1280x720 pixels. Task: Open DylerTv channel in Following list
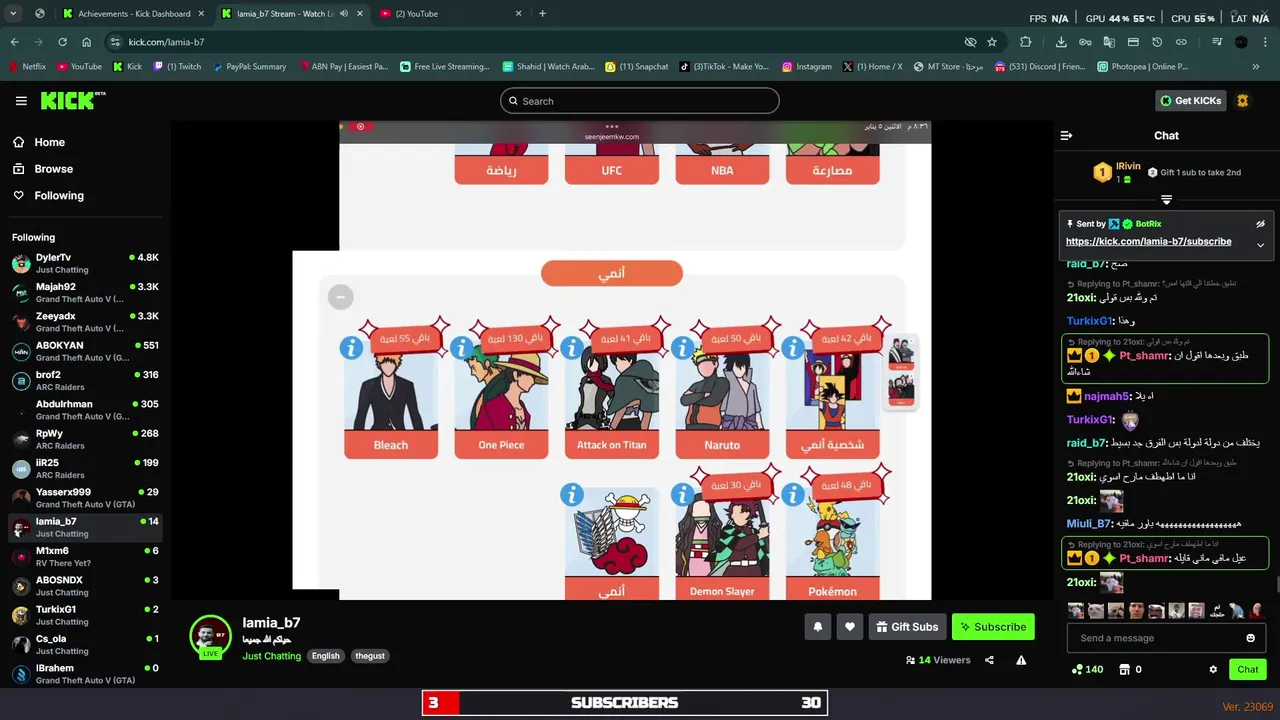click(85, 263)
